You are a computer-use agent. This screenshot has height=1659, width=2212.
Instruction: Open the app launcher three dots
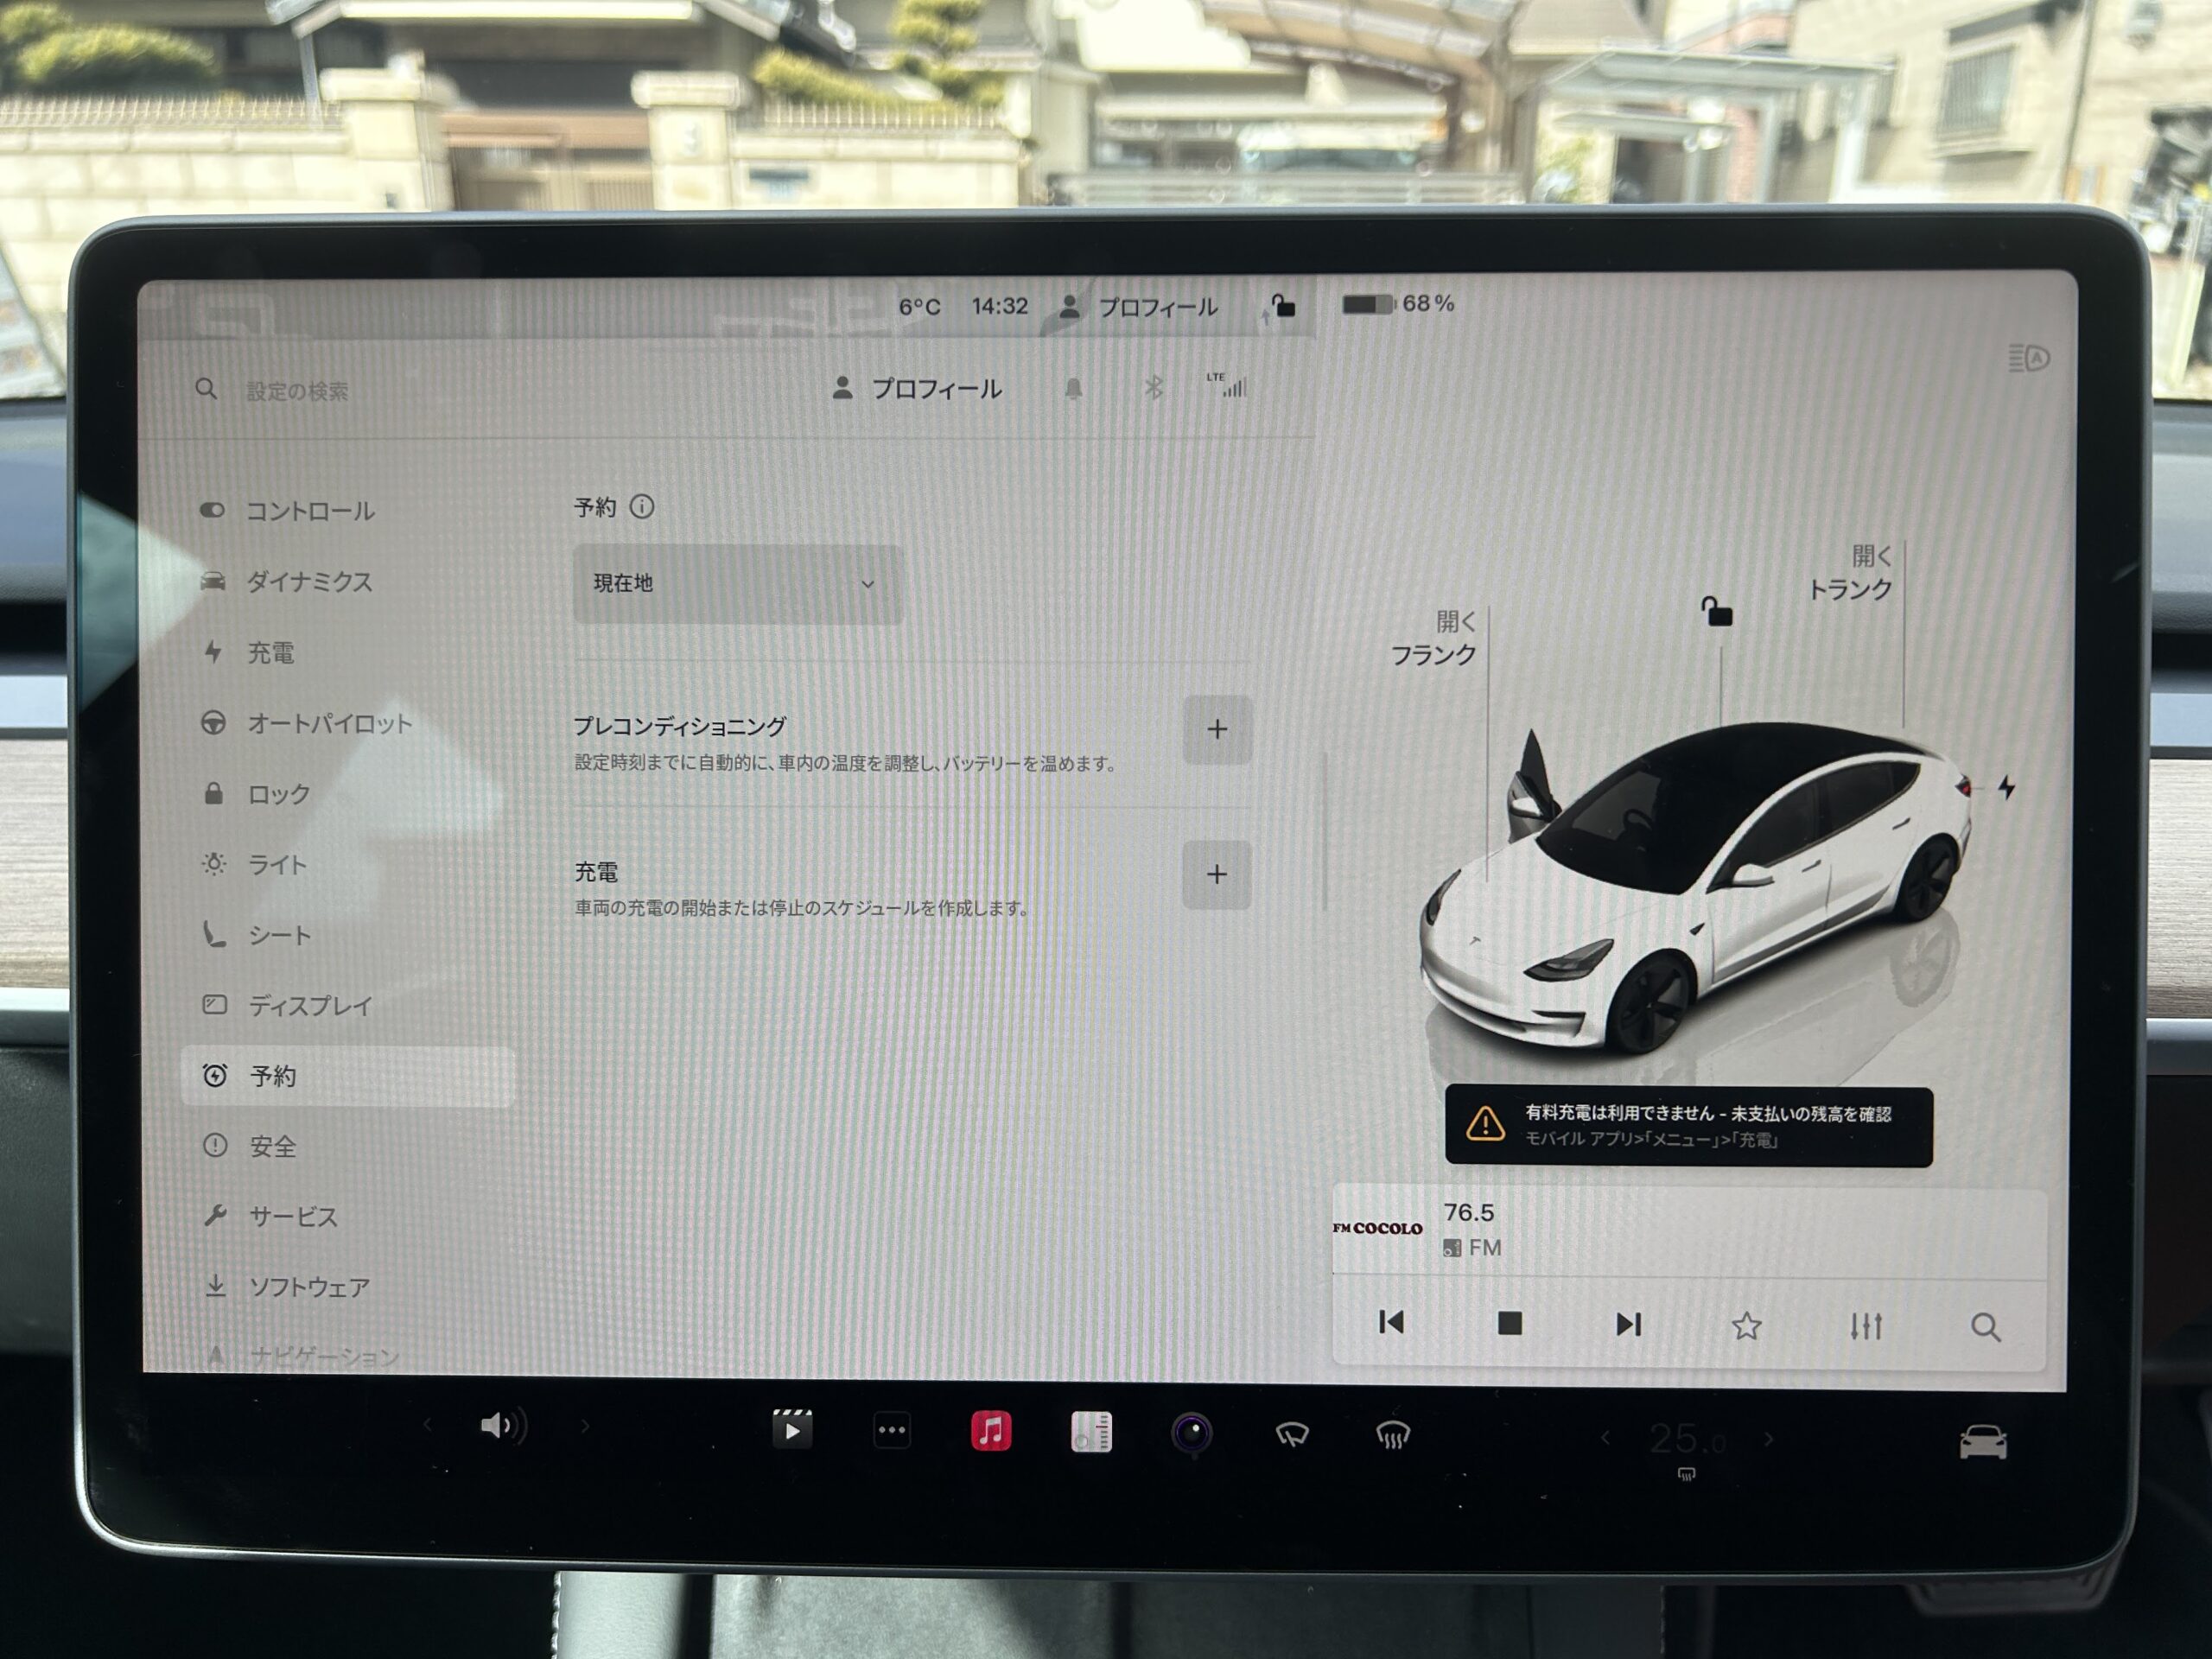click(892, 1431)
